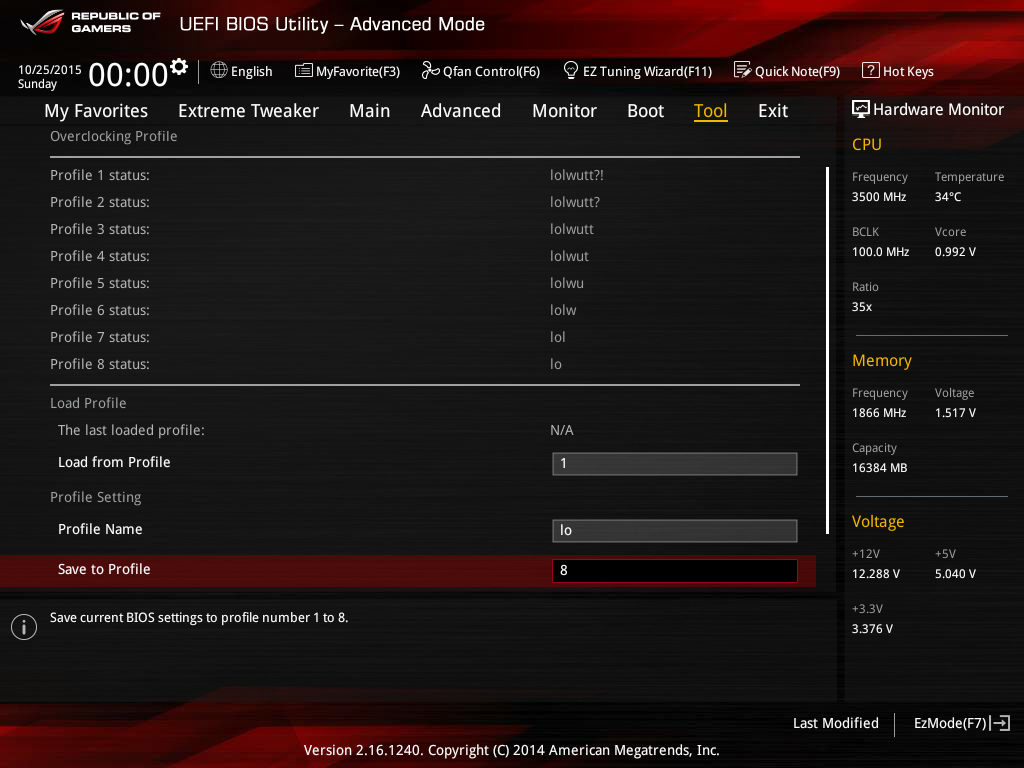Screen dimensions: 1024x768
Task: Switch to the Extreme Tweaker tab
Action: (248, 111)
